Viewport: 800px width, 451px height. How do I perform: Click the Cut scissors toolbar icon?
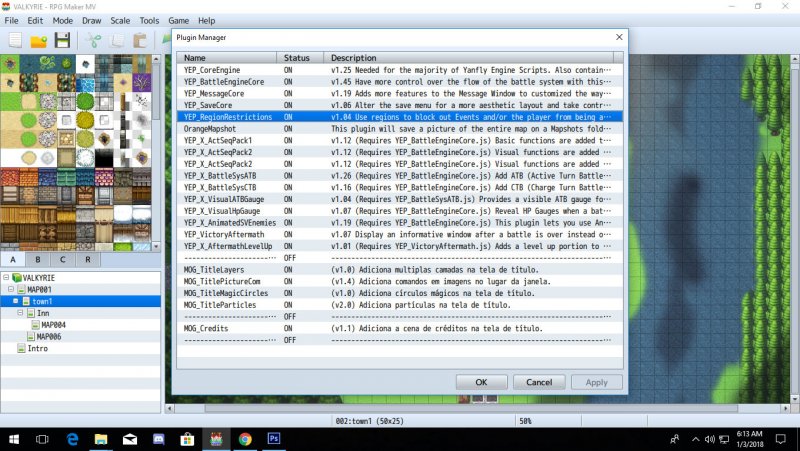94,40
